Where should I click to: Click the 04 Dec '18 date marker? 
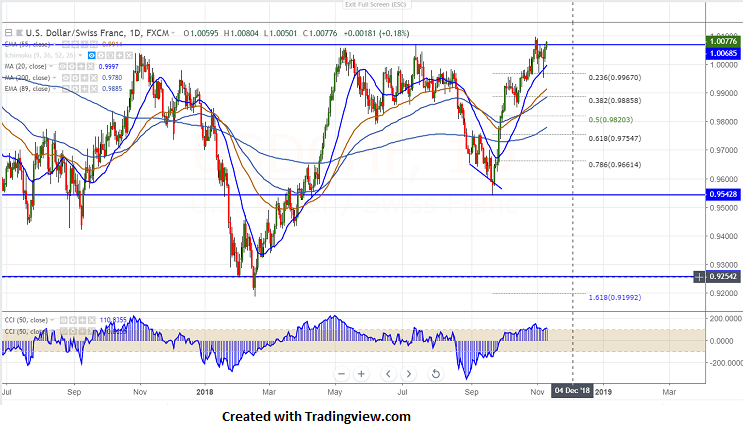tap(572, 391)
